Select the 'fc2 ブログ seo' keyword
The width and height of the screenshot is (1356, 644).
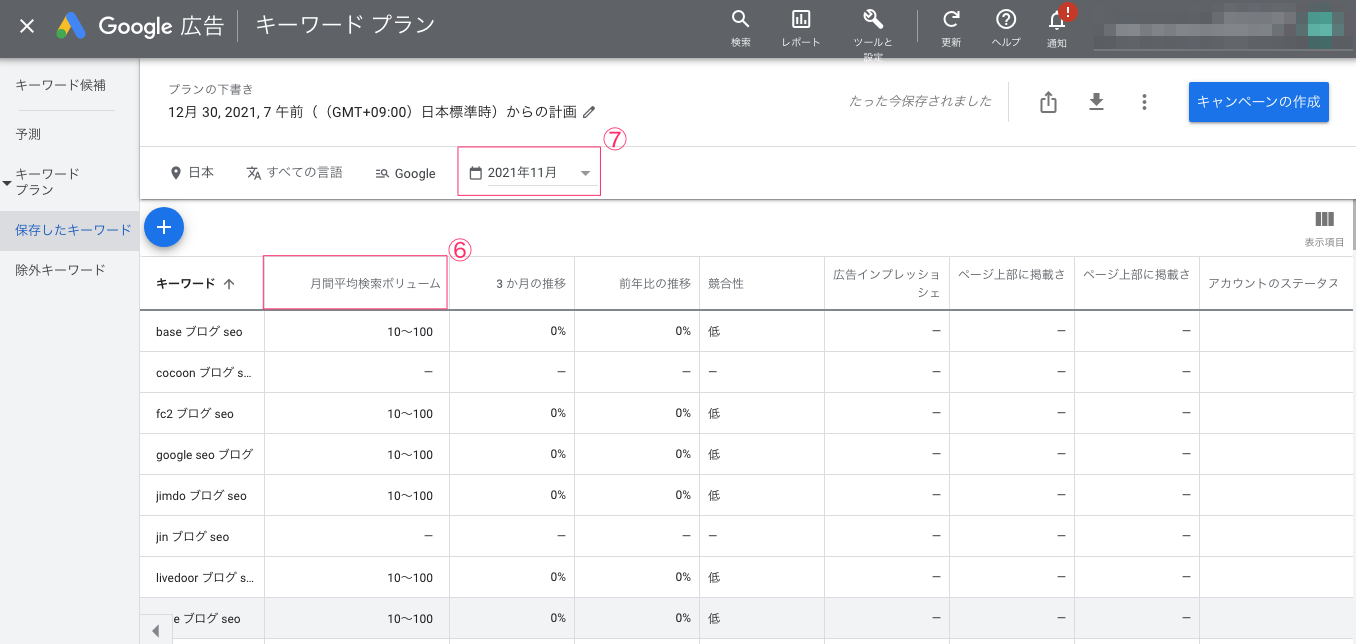point(195,413)
